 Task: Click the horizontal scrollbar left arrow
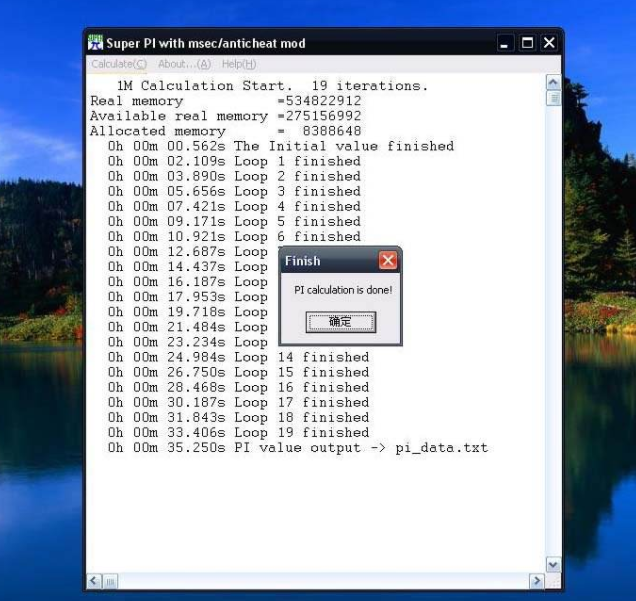(x=94, y=581)
